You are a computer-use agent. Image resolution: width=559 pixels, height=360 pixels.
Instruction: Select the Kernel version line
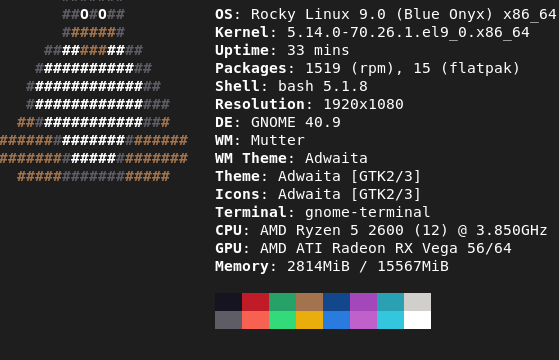(x=372, y=33)
